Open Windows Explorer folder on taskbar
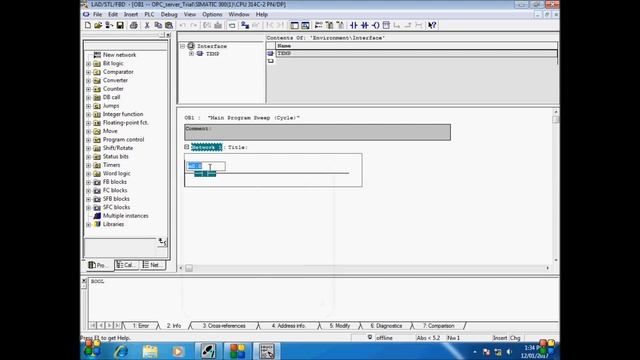640x360 pixels. pyautogui.click(x=150, y=351)
